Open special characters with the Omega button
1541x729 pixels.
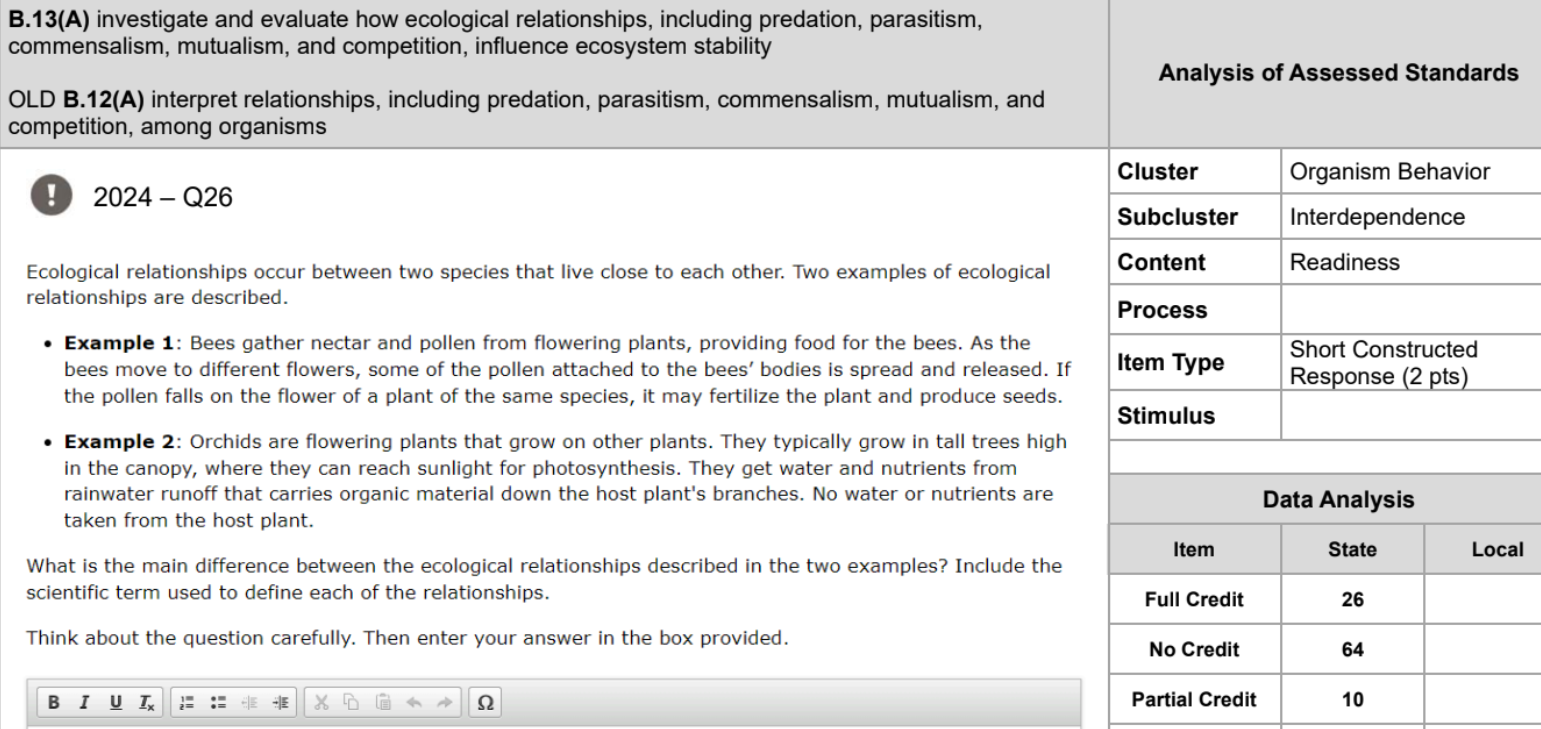click(x=485, y=703)
